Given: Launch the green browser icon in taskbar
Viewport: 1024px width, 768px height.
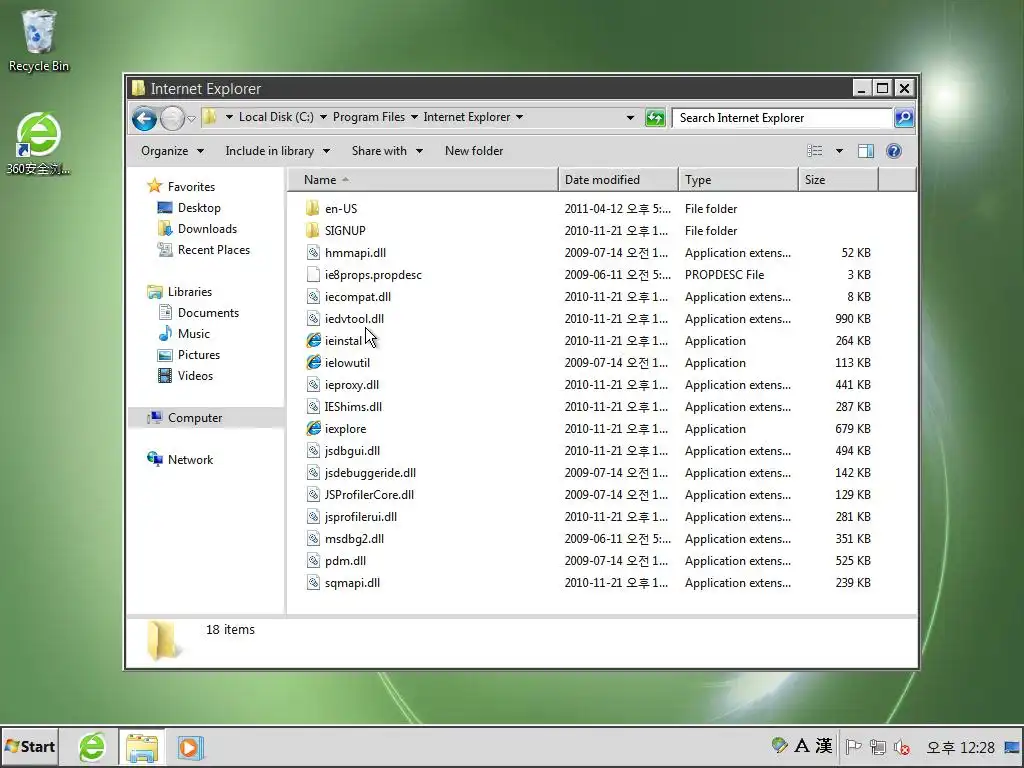Looking at the screenshot, I should coord(92,747).
